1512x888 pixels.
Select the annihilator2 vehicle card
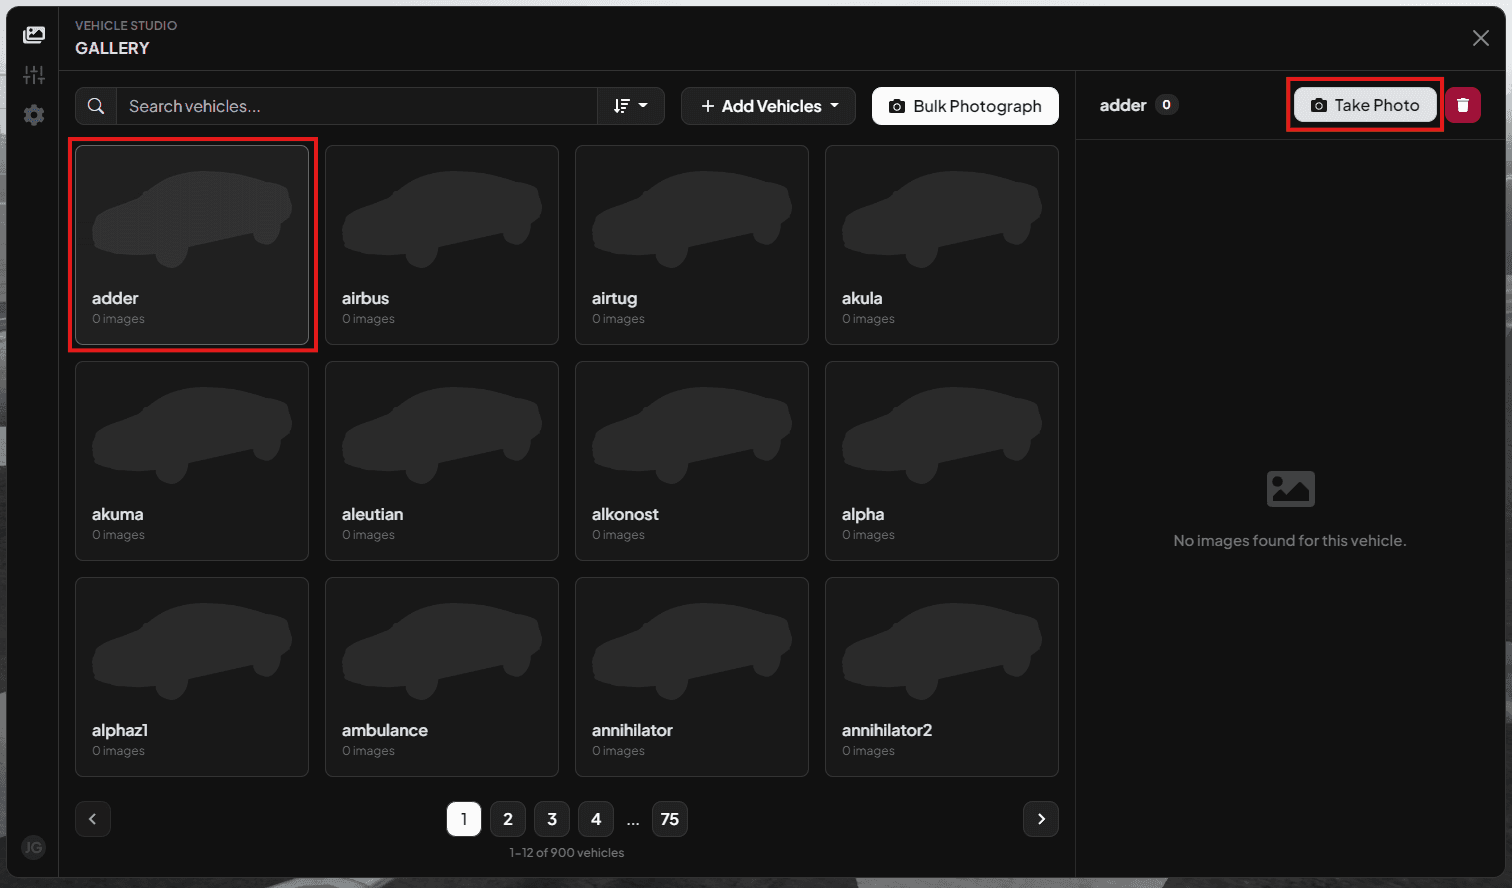pos(942,677)
